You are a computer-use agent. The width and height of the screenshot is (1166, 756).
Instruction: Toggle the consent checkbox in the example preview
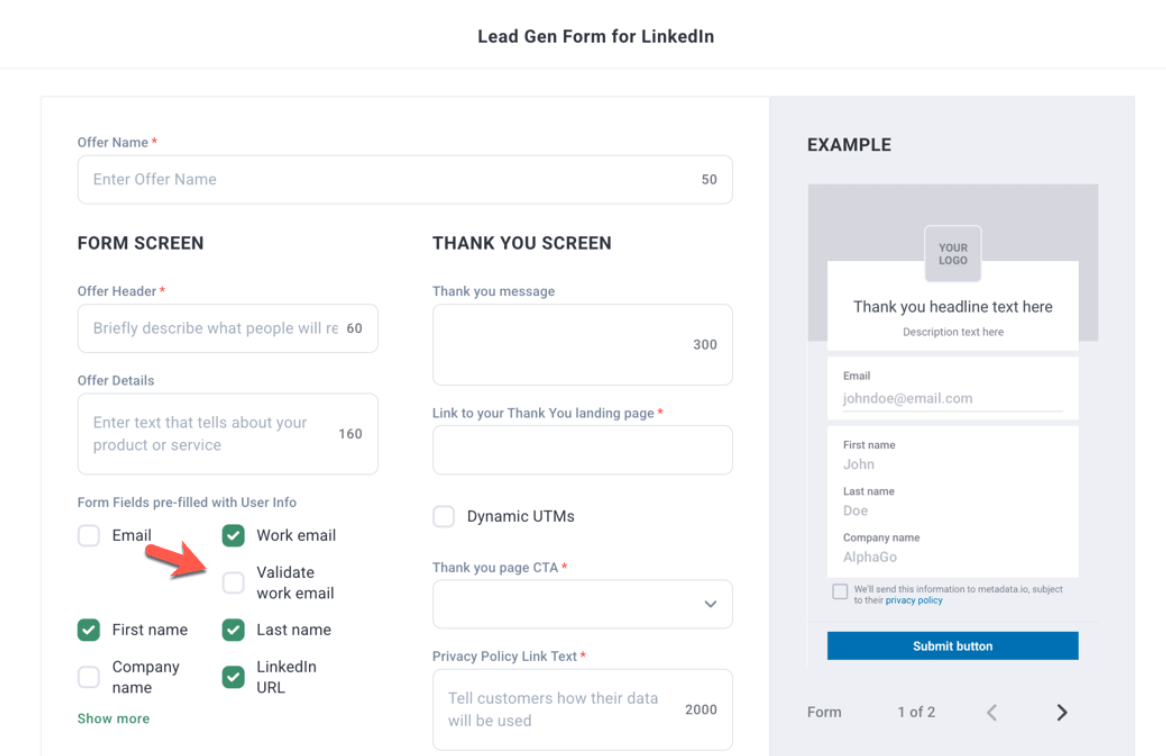(x=840, y=592)
